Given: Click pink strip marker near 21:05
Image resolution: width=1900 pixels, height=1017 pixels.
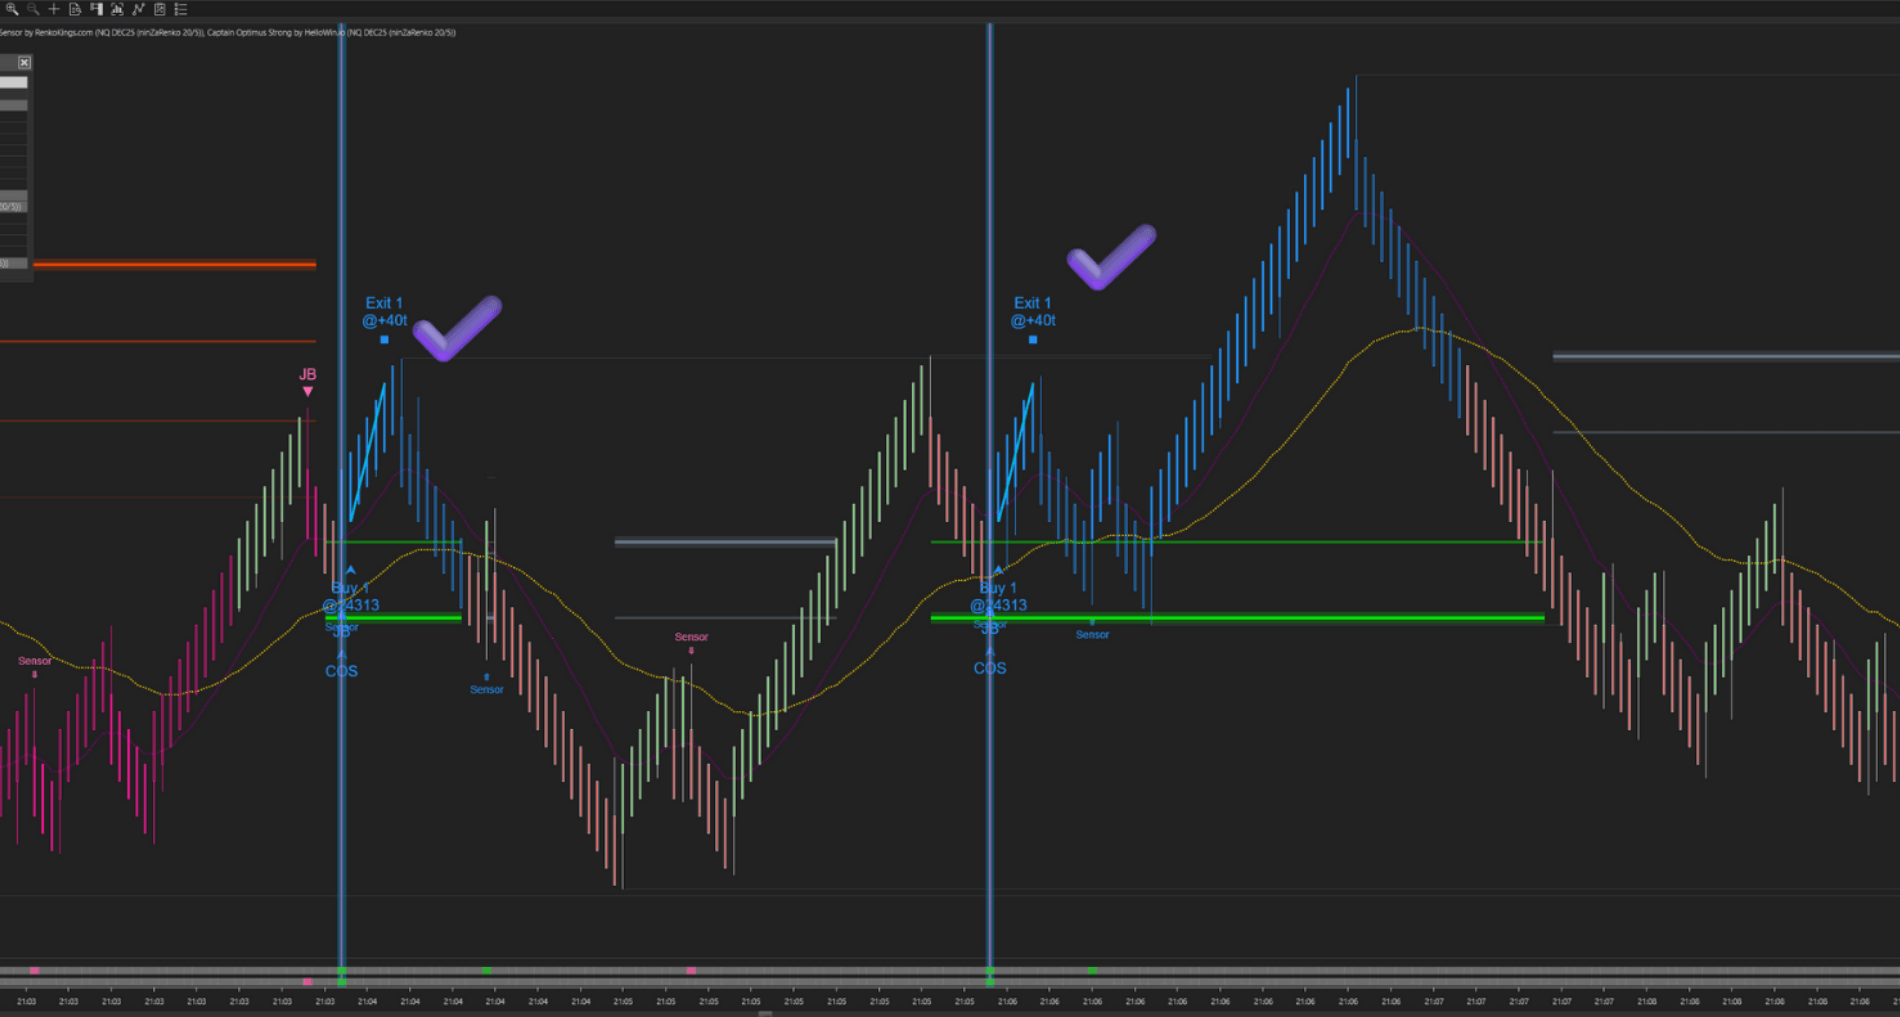Looking at the screenshot, I should (x=691, y=970).
